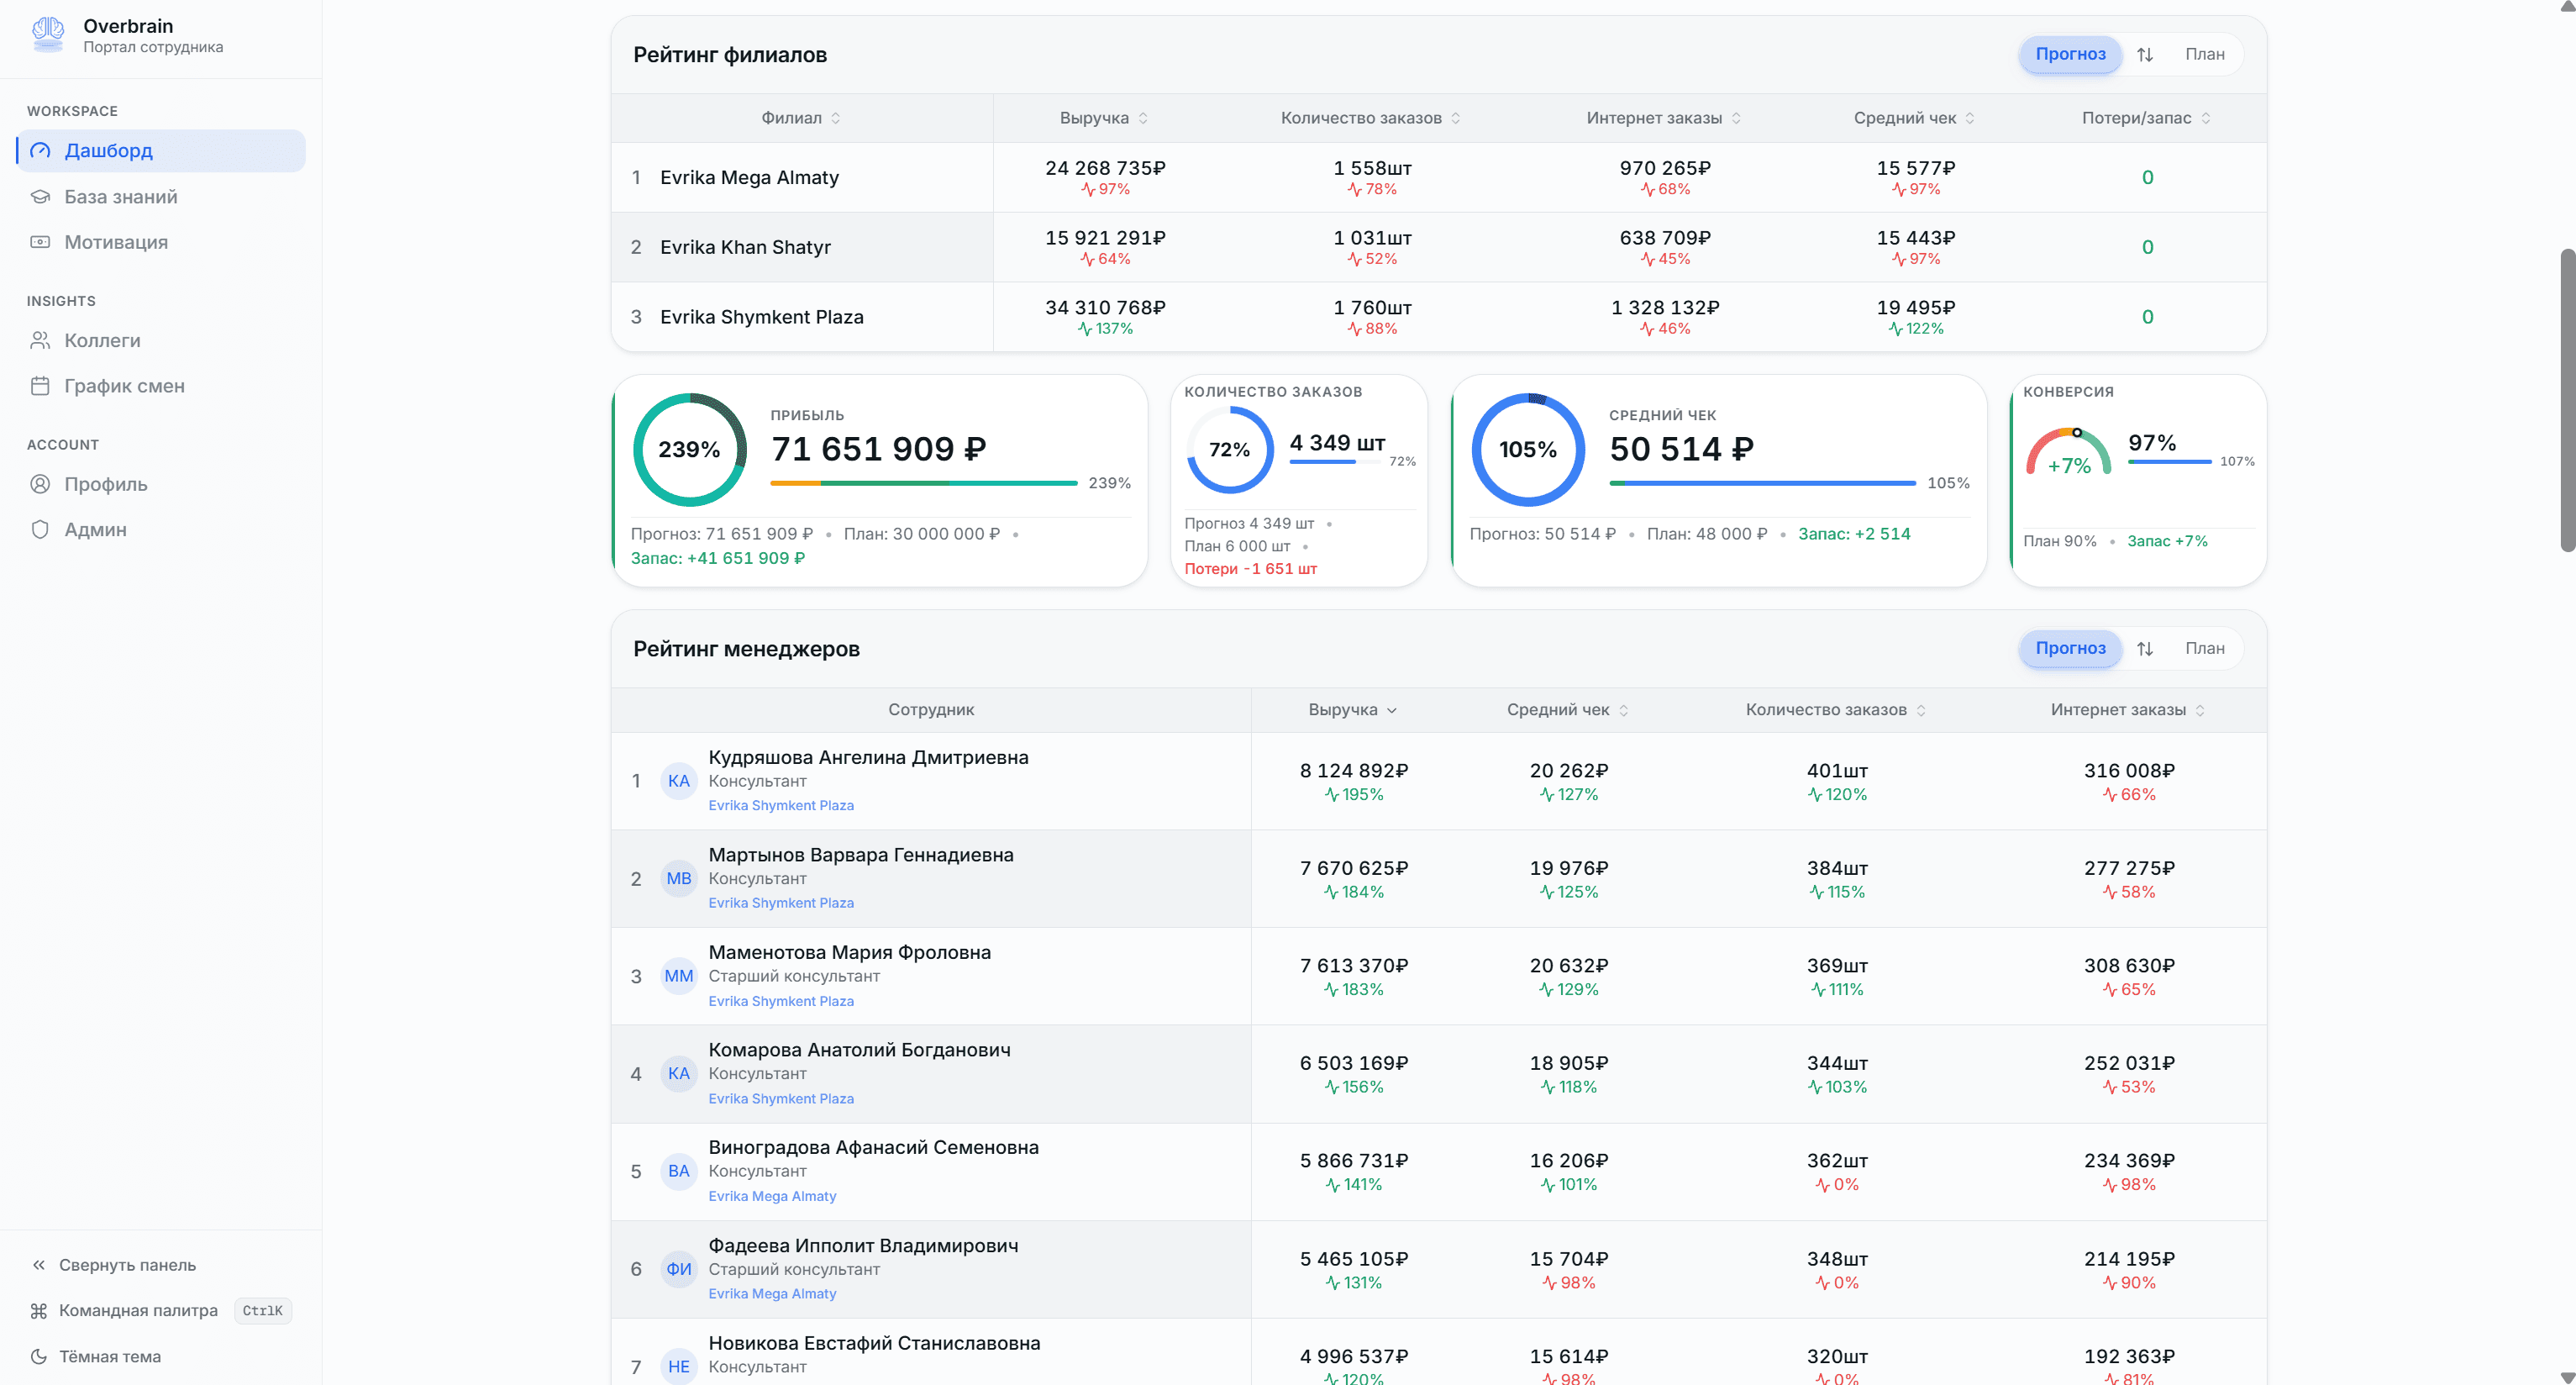
Task: Go to База знаний section
Action: [161, 197]
